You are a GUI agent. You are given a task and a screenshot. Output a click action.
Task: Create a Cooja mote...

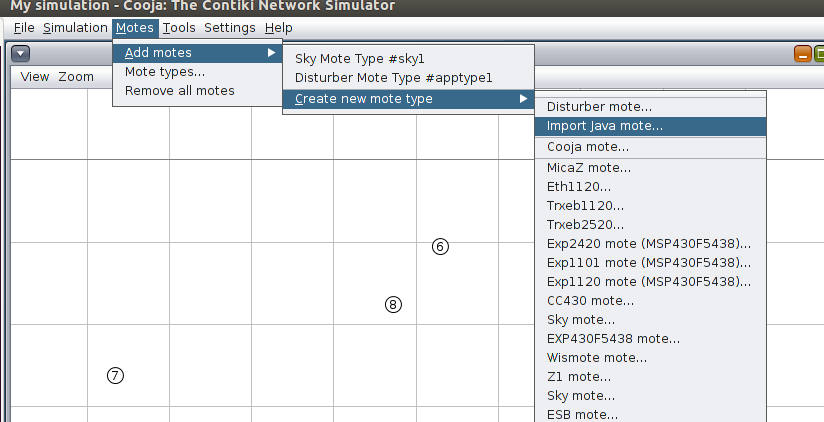click(651, 147)
